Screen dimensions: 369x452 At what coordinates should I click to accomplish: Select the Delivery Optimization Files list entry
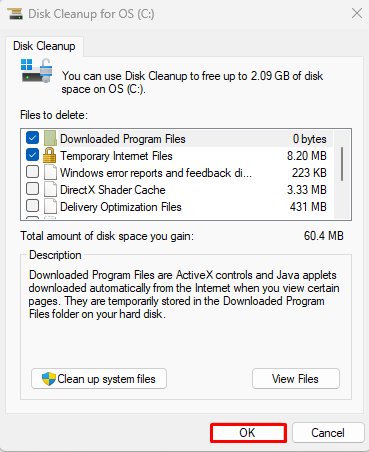[177, 207]
